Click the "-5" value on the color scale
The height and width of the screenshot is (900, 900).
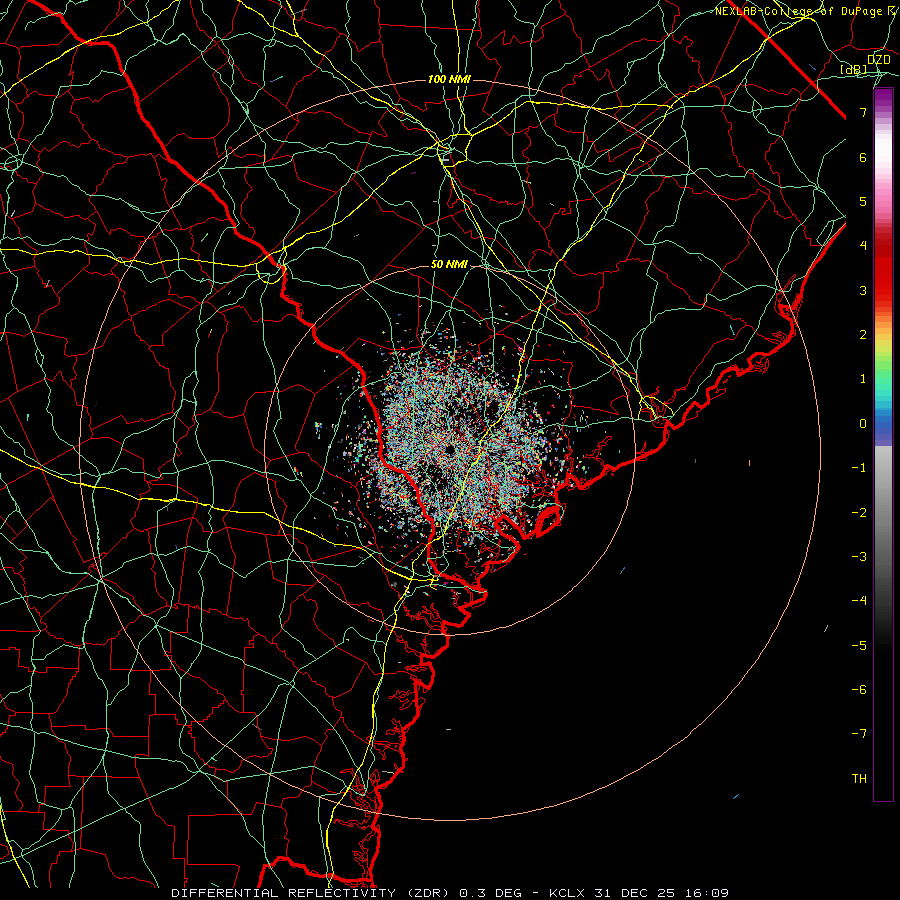pyautogui.click(x=859, y=646)
